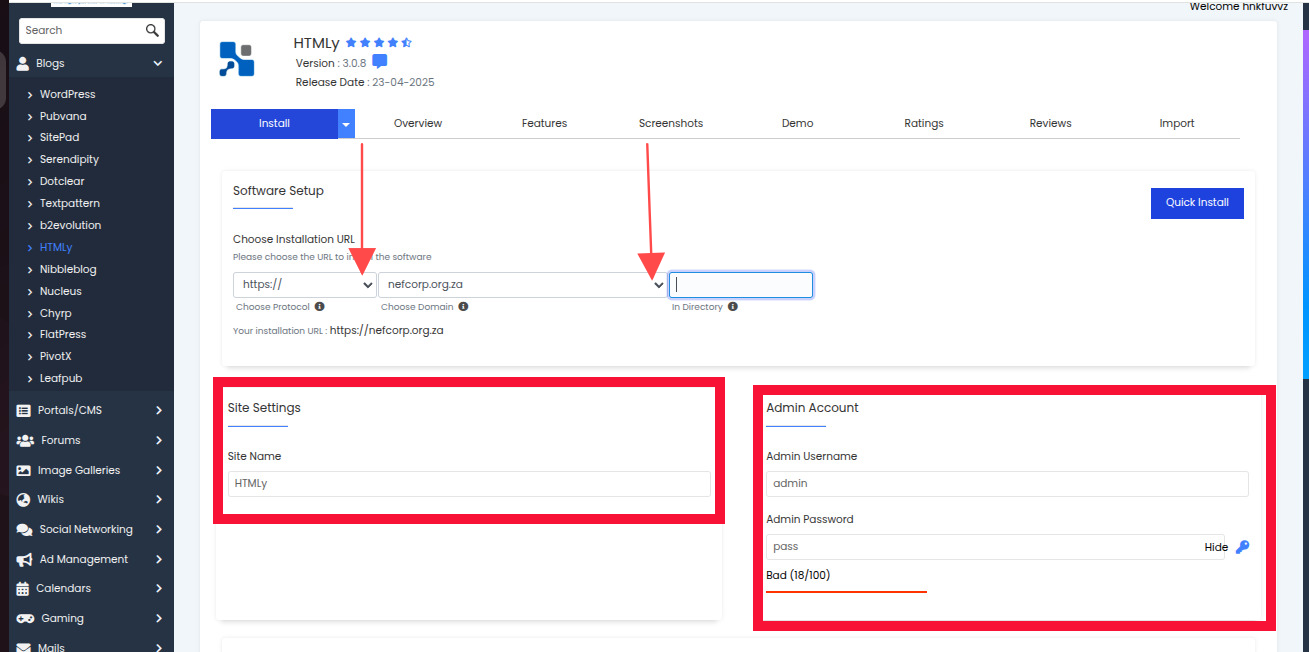This screenshot has height=652, width=1309.
Task: Click the Calendars icon
Action: [x=23, y=588]
